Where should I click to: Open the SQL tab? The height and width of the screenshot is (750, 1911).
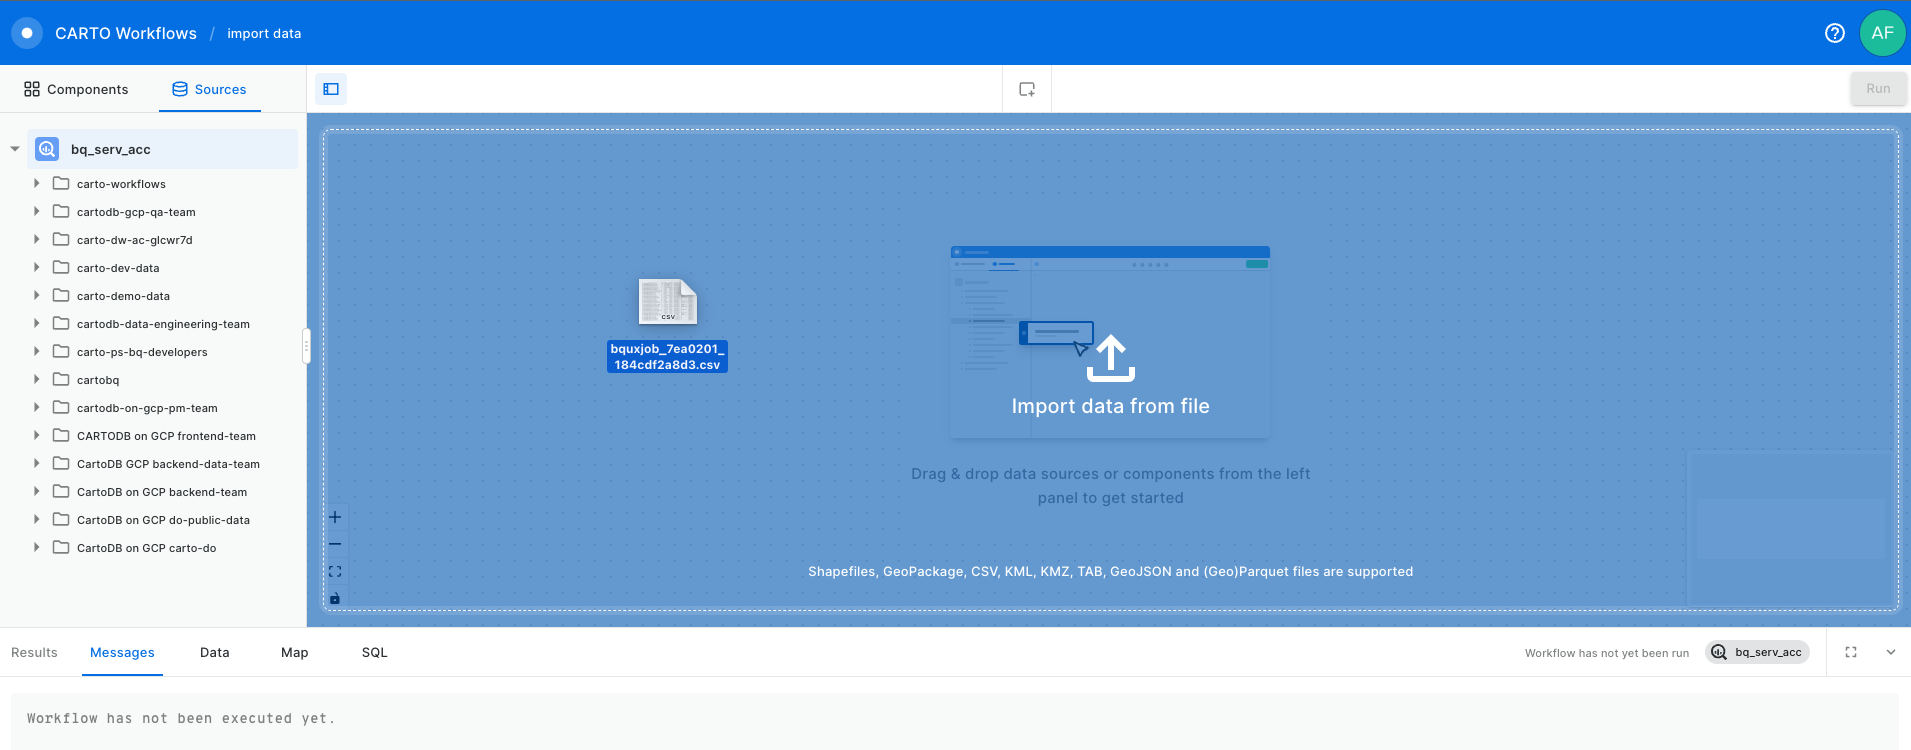(x=374, y=652)
